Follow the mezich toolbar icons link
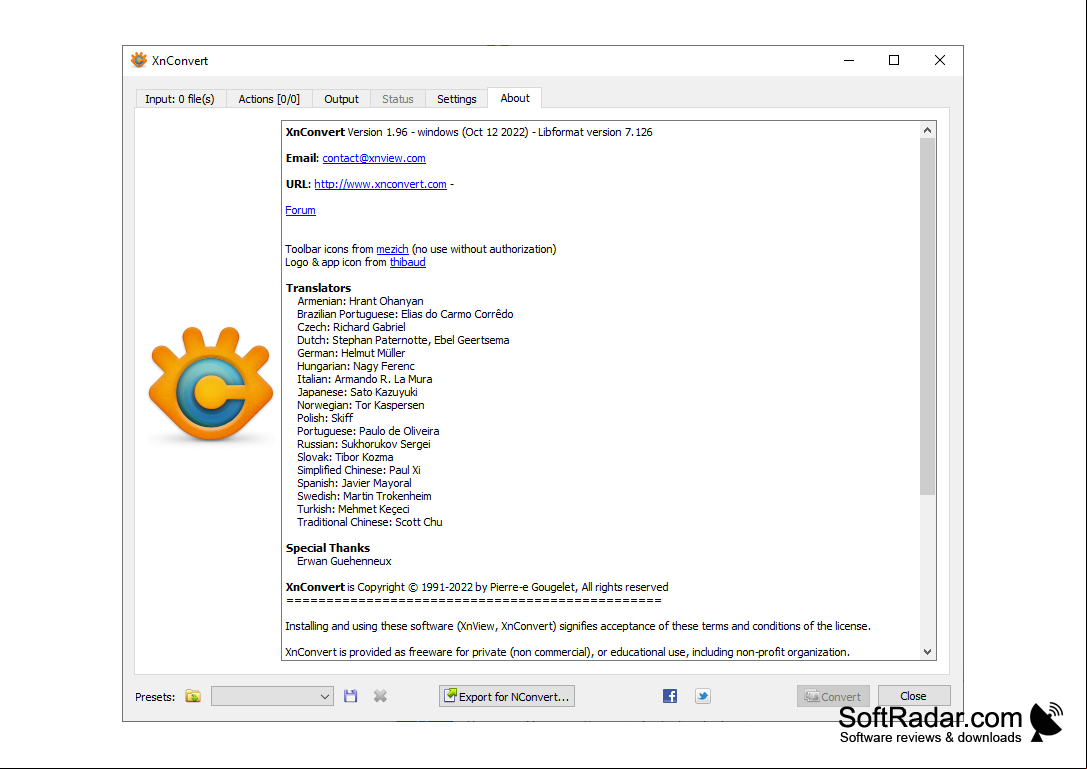Image resolution: width=1087 pixels, height=769 pixels. tap(392, 249)
